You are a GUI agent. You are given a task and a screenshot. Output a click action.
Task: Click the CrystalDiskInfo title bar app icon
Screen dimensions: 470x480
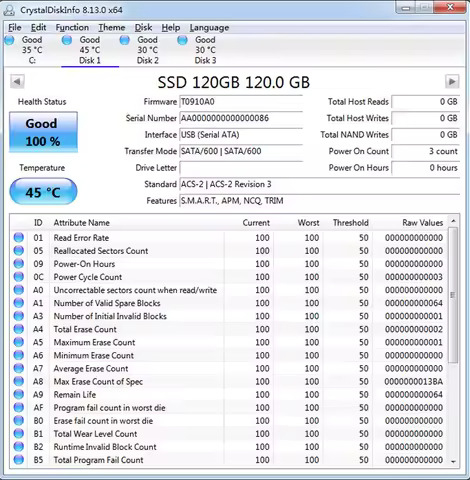click(x=9, y=10)
